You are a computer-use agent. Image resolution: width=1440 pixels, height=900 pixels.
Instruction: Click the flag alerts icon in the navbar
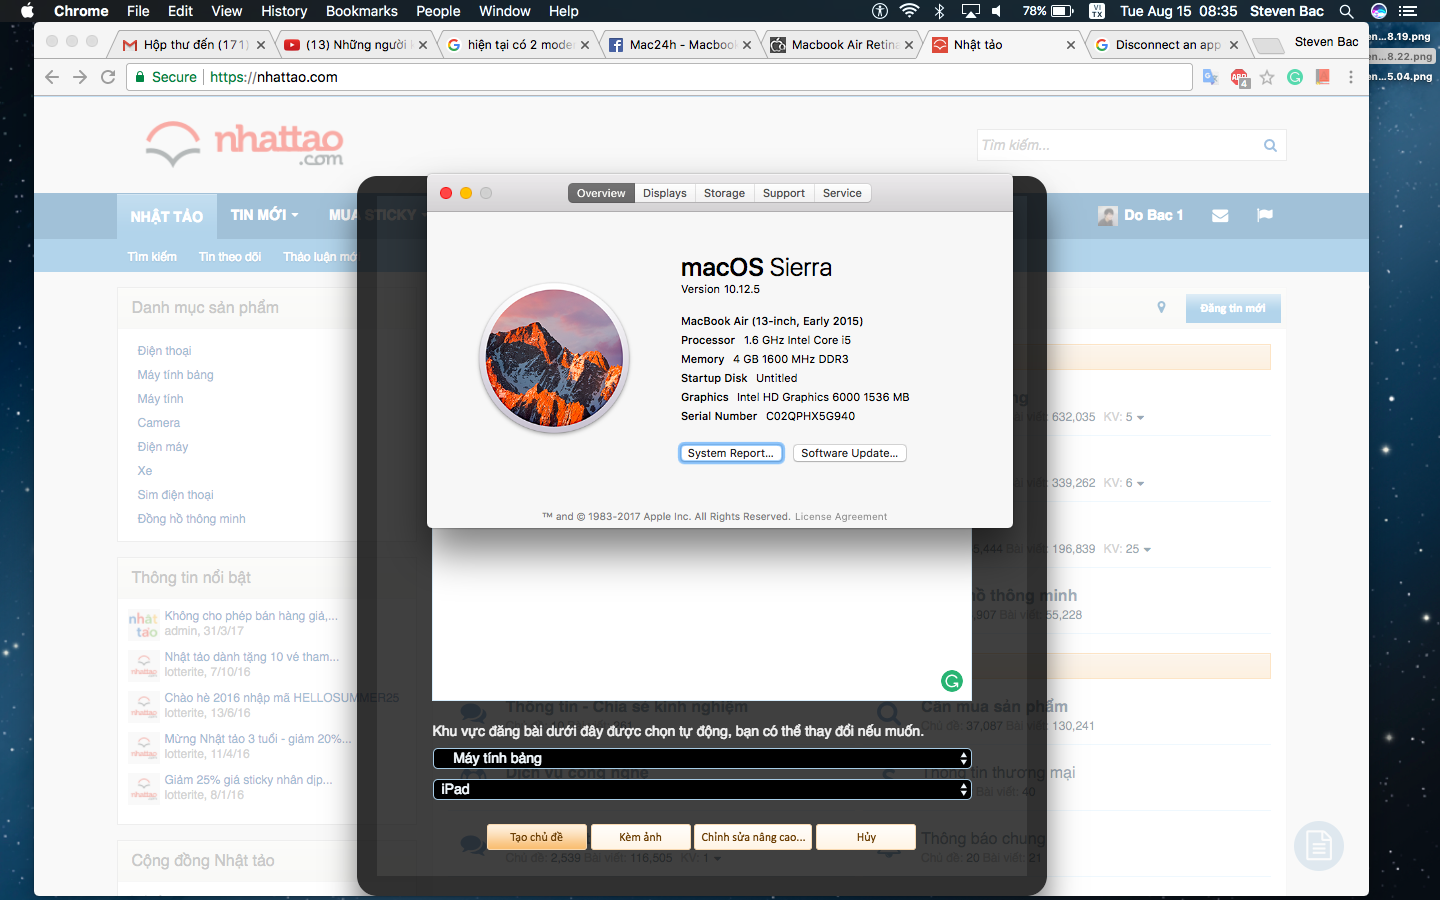pos(1265,215)
